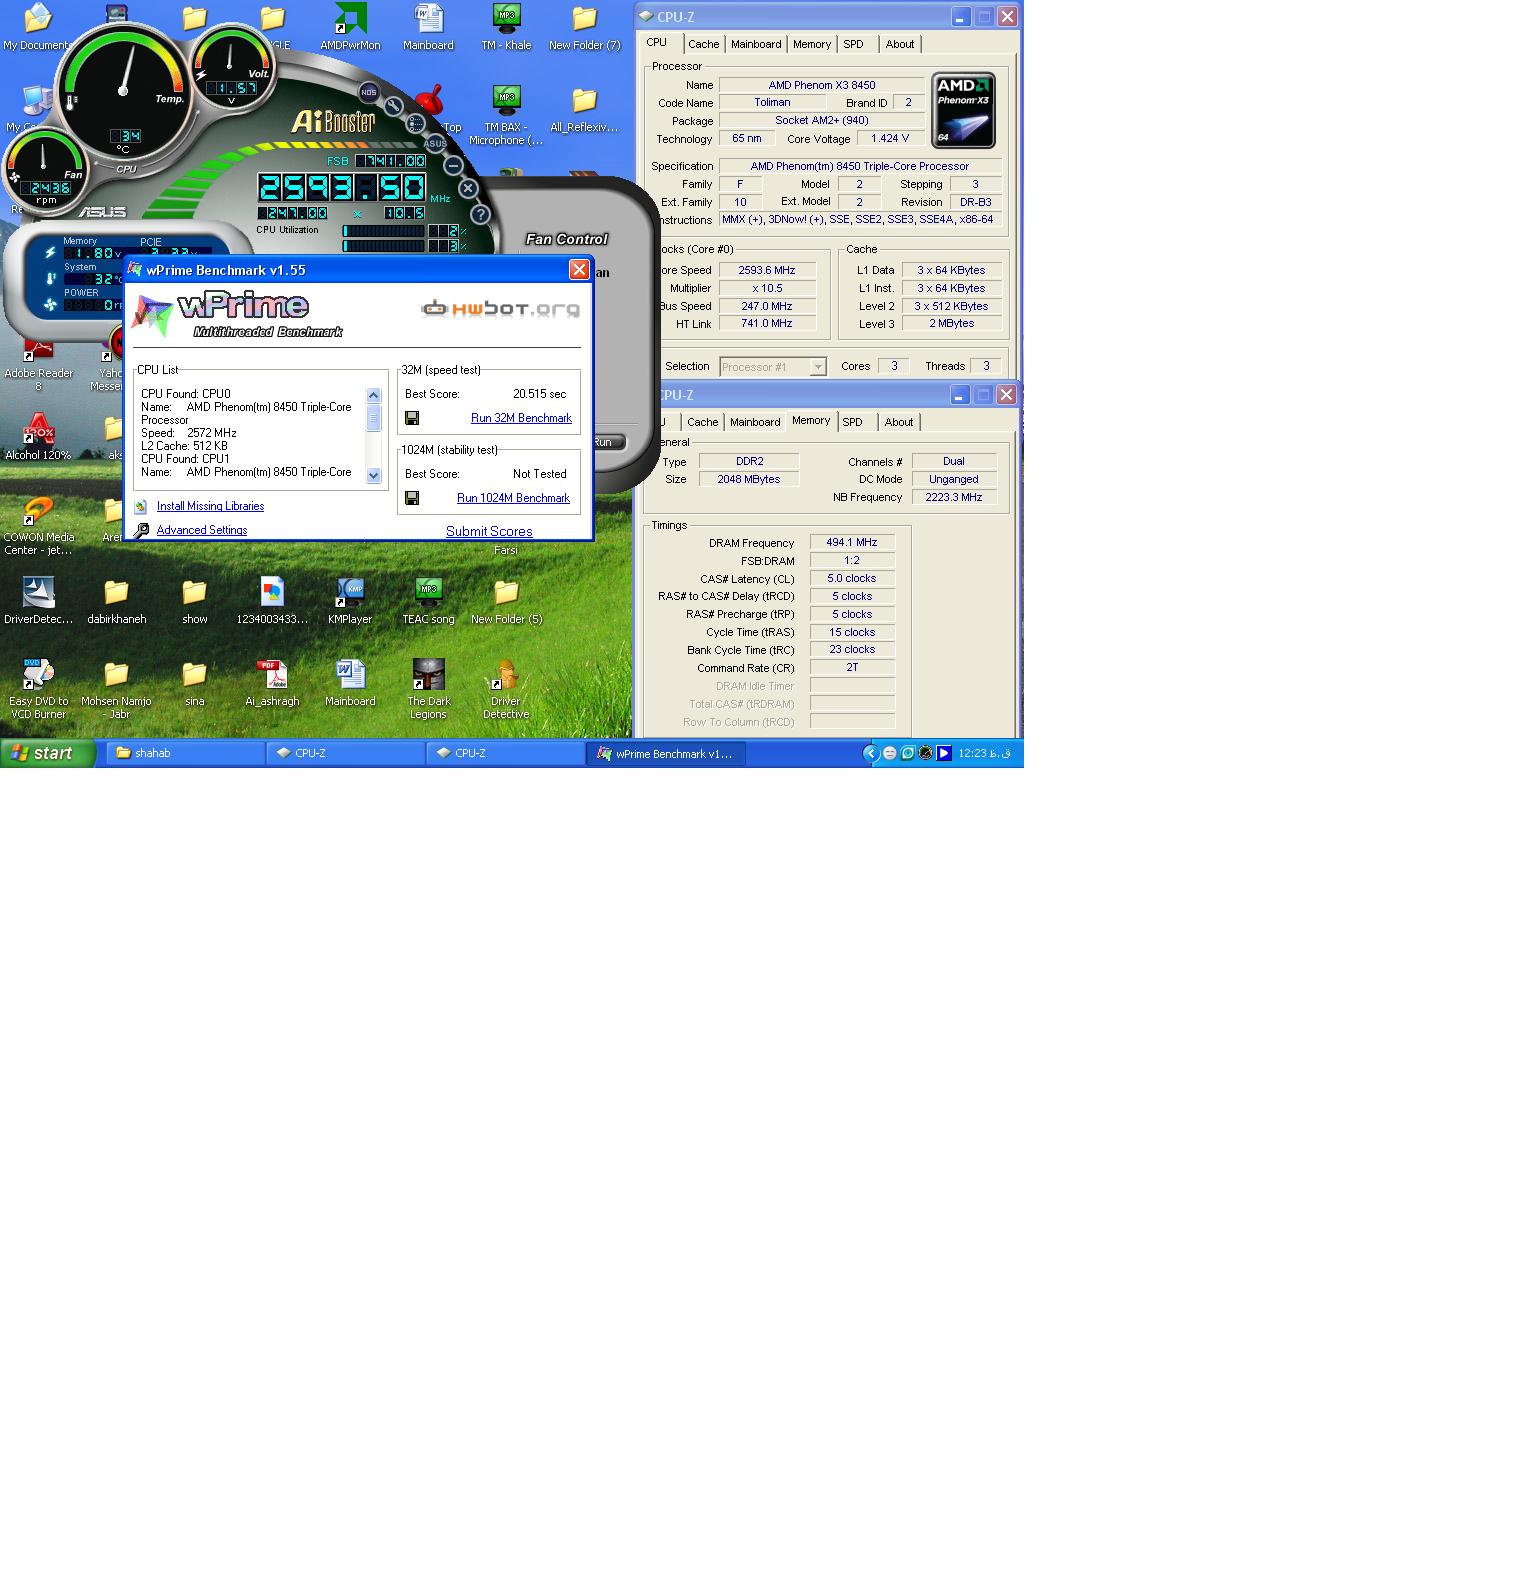
Task: Select the Driver Detective desktop shortcut
Action: pos(506,690)
